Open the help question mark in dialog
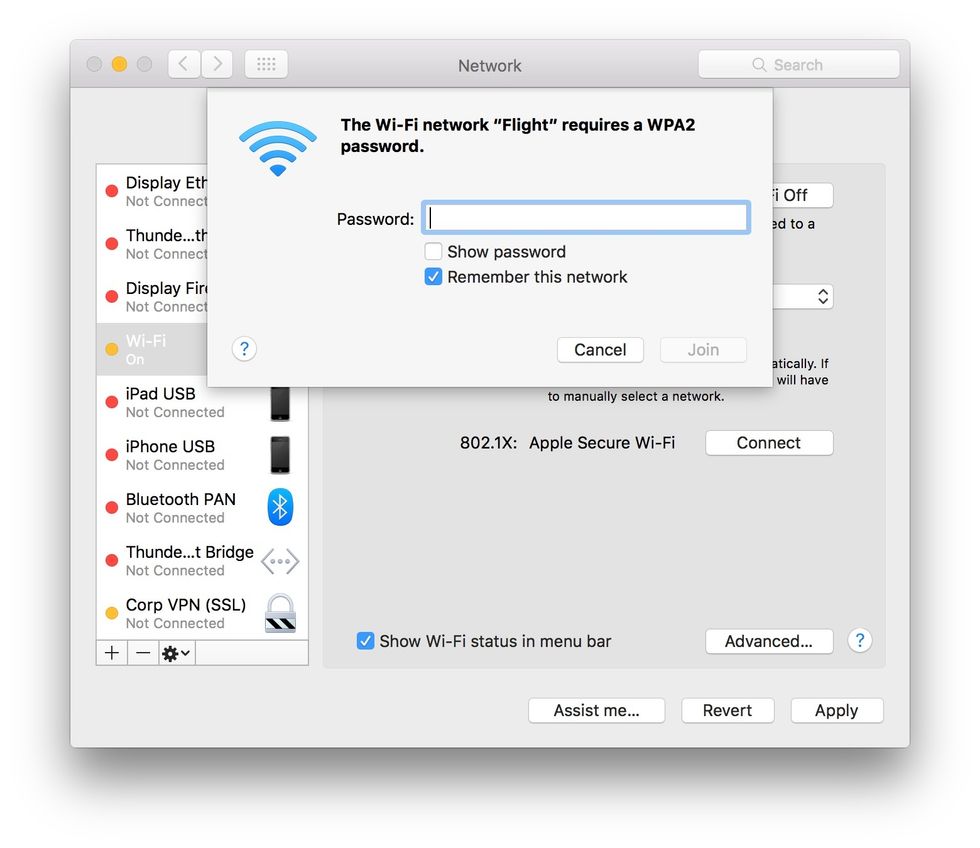 tap(244, 349)
